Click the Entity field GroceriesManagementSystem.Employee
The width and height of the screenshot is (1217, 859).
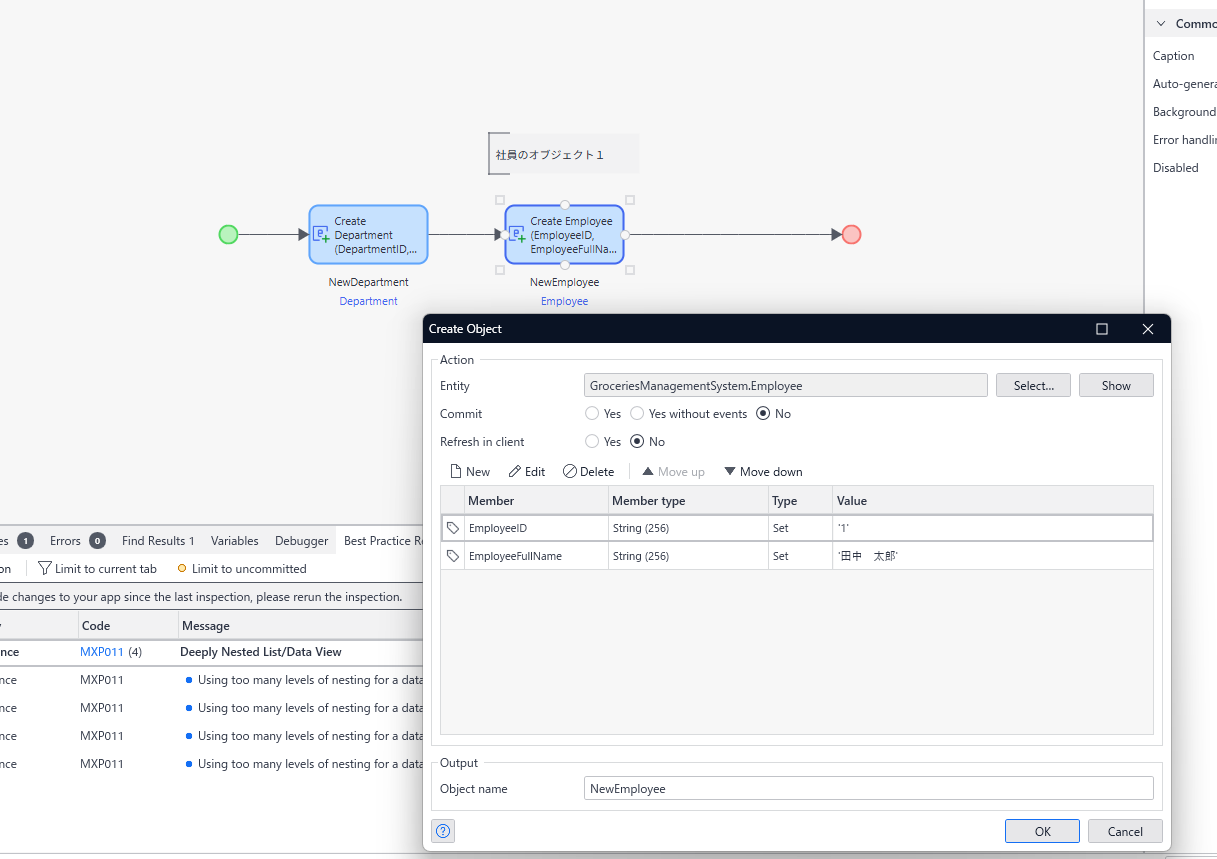coord(786,386)
